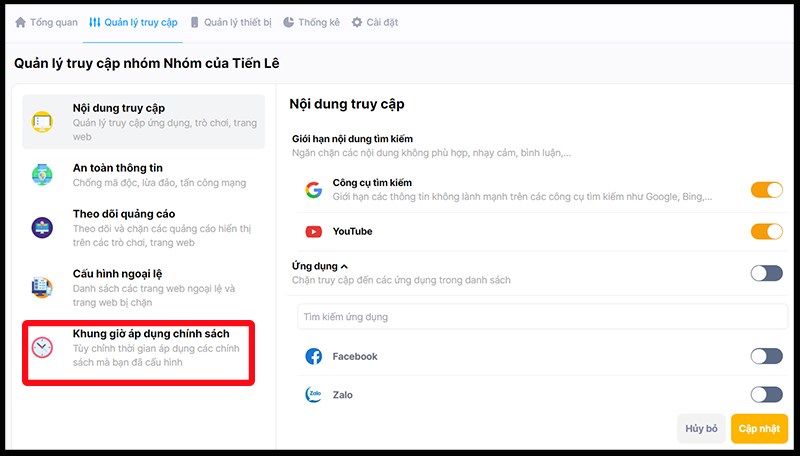Image resolution: width=800 pixels, height=456 pixels.
Task: Click the YouTube label text
Action: (353, 232)
